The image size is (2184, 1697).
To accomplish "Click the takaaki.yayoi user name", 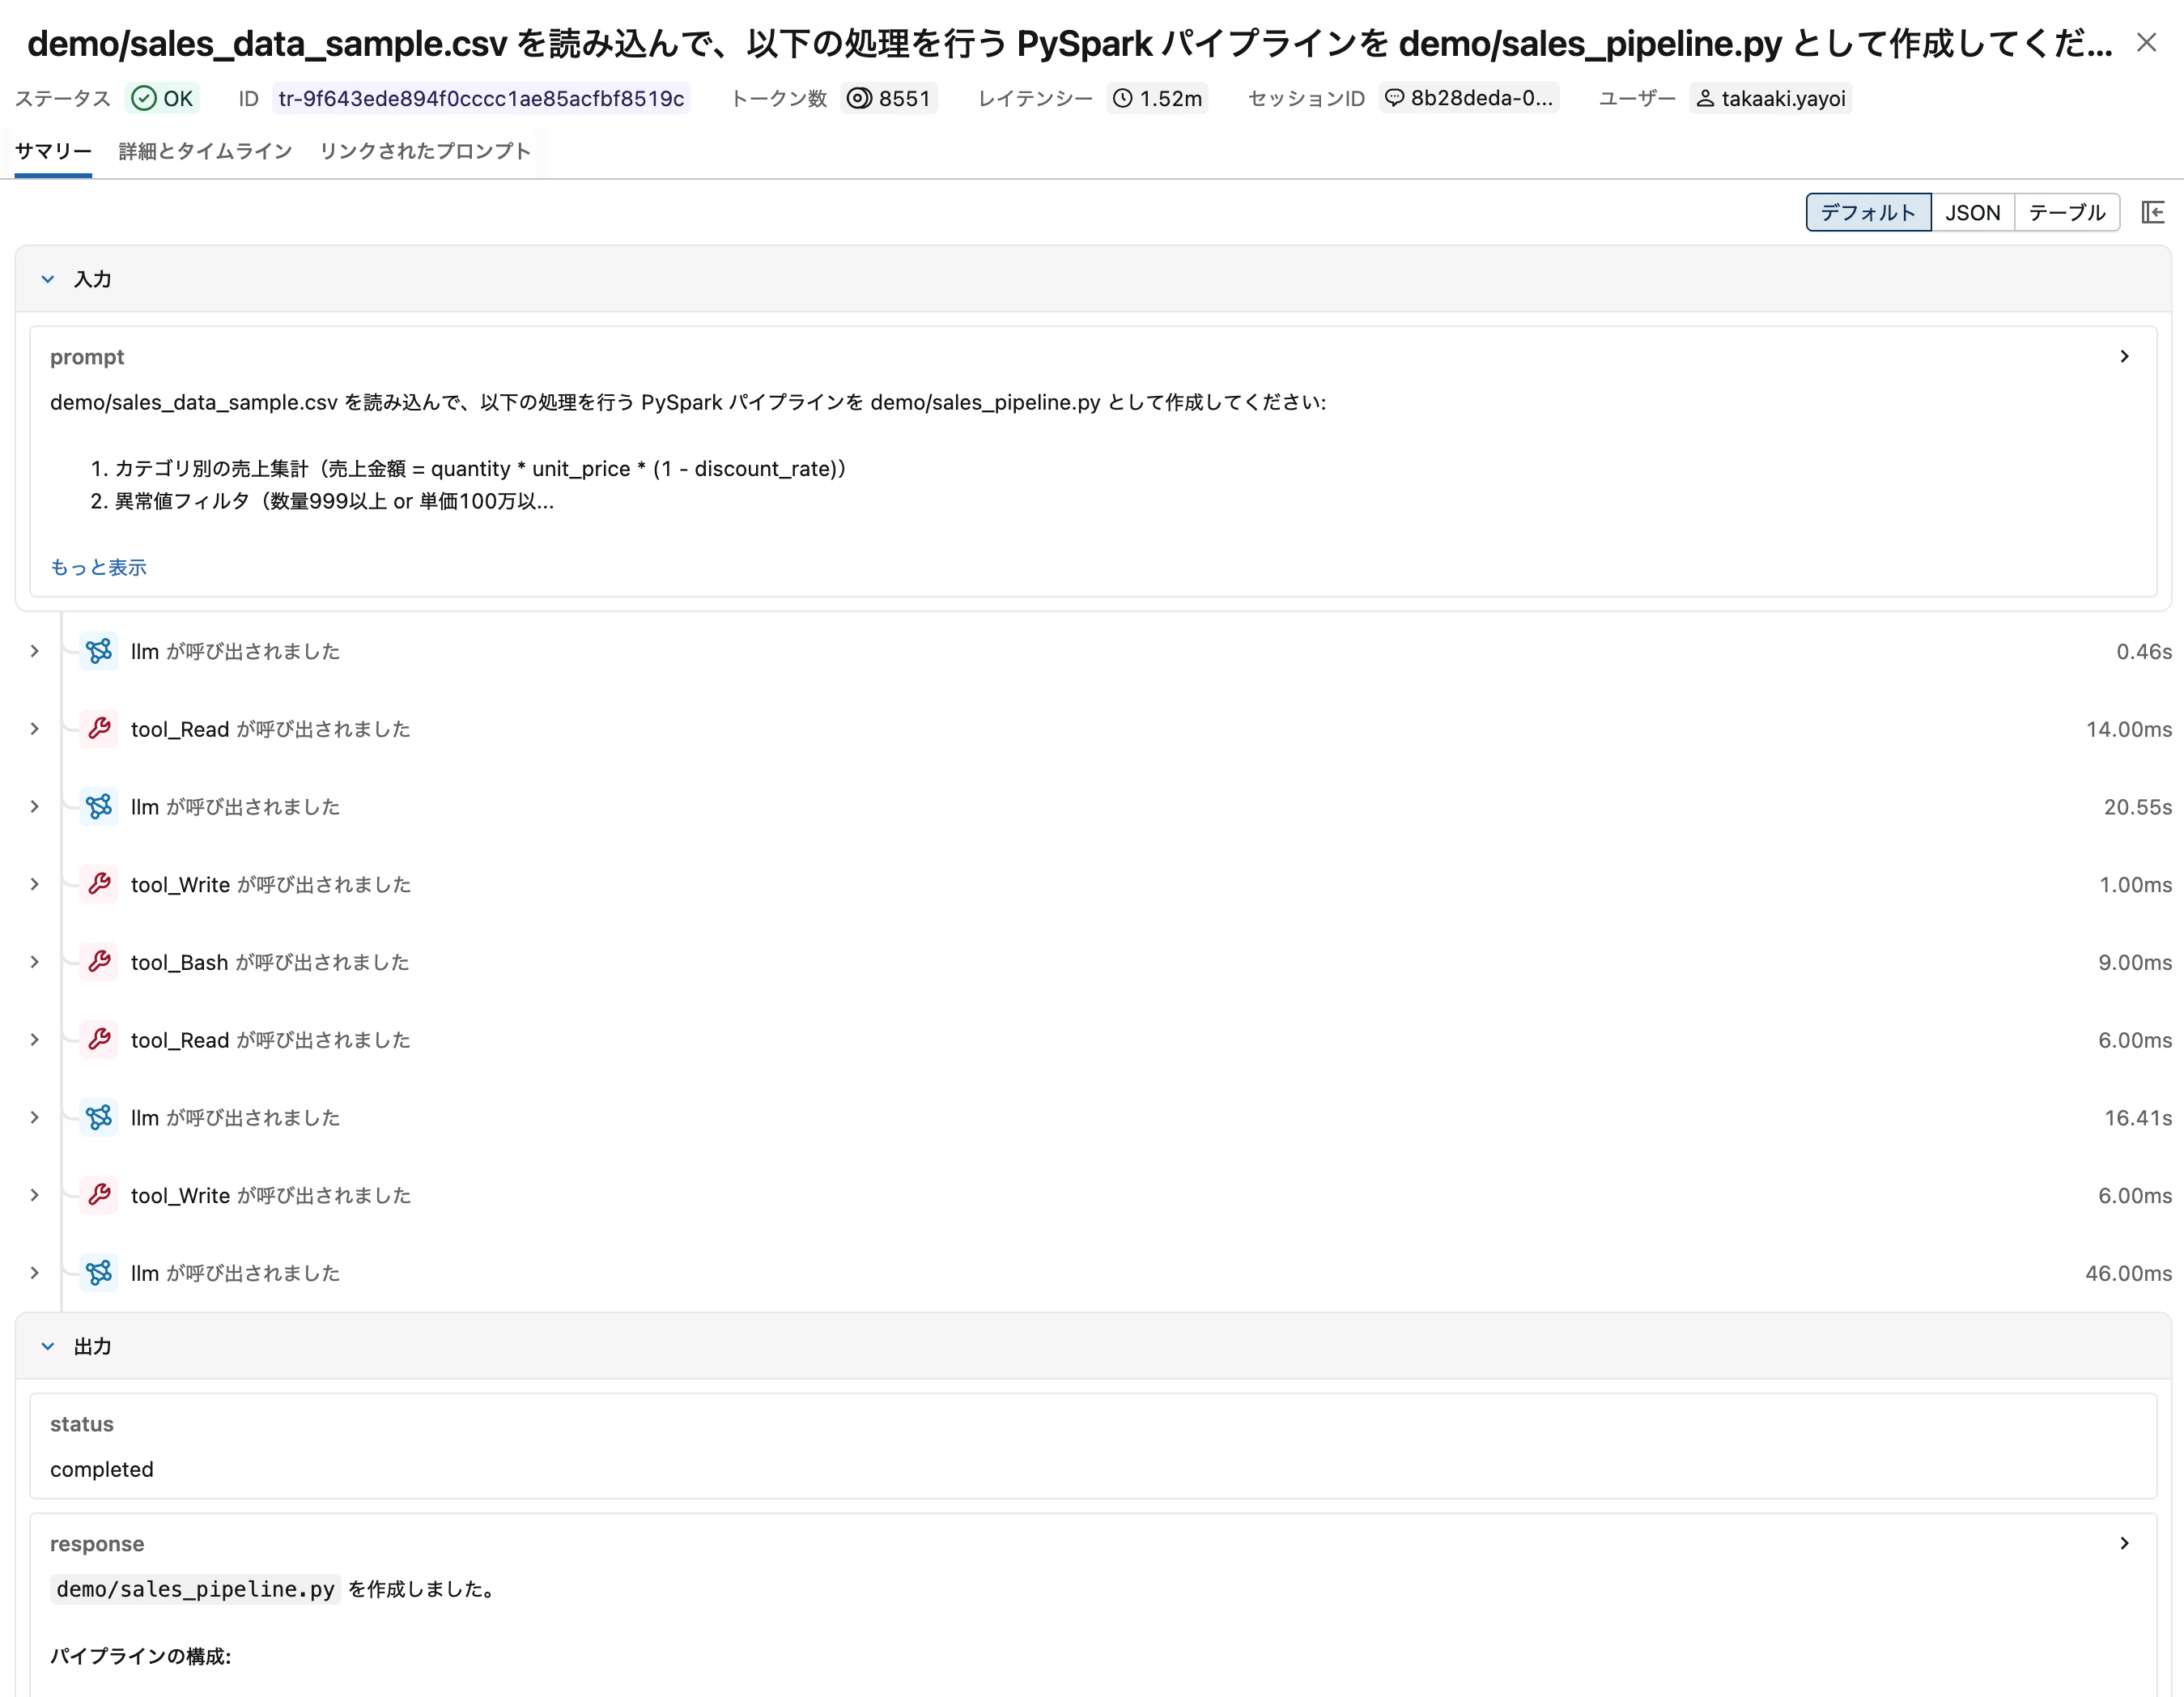I will point(1783,98).
